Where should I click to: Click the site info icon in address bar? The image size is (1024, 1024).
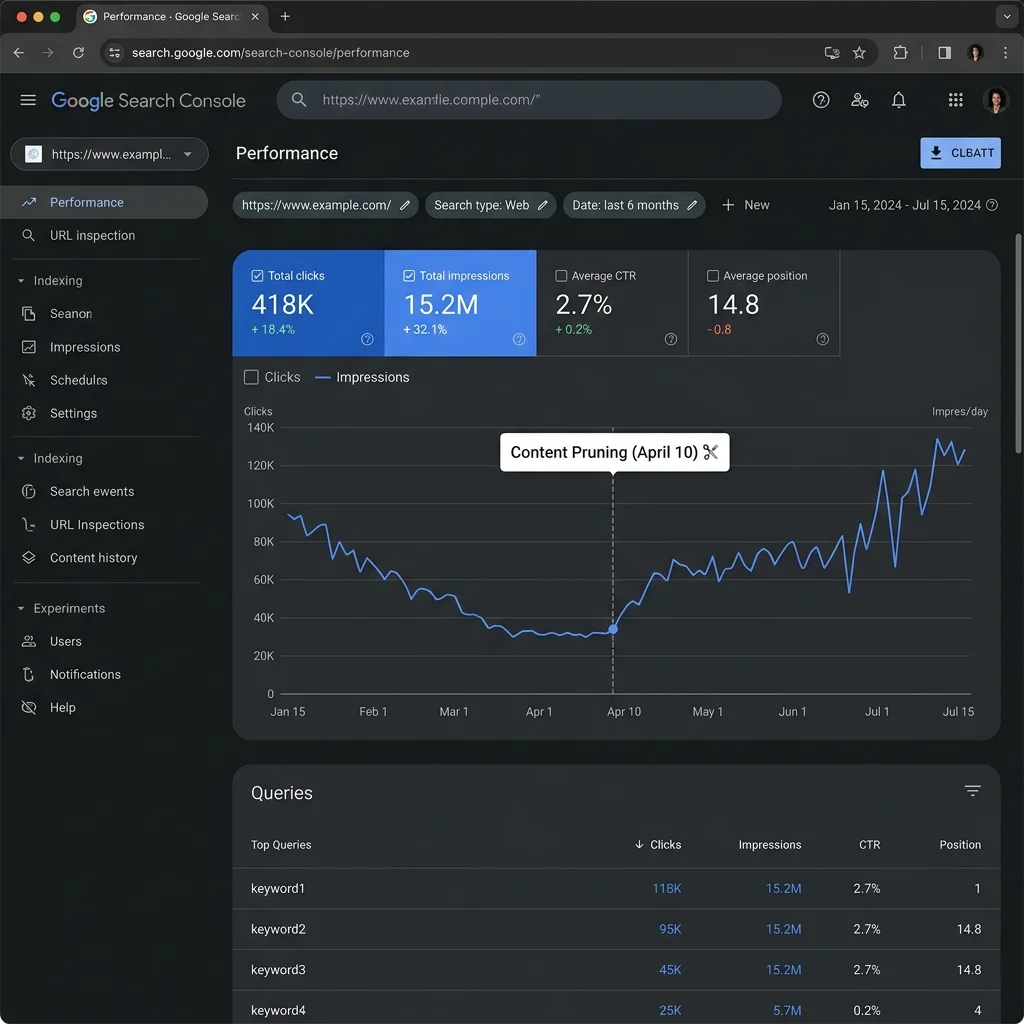point(114,53)
